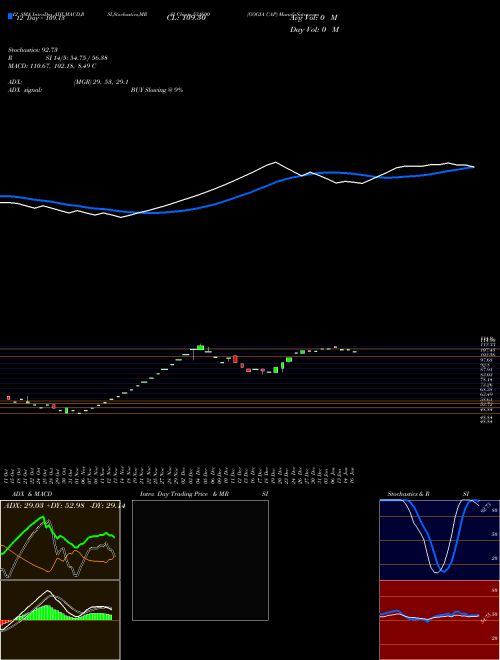500x660 pixels.
Task: Click the 'Day Vol: 0 M' label
Action: [314, 30]
